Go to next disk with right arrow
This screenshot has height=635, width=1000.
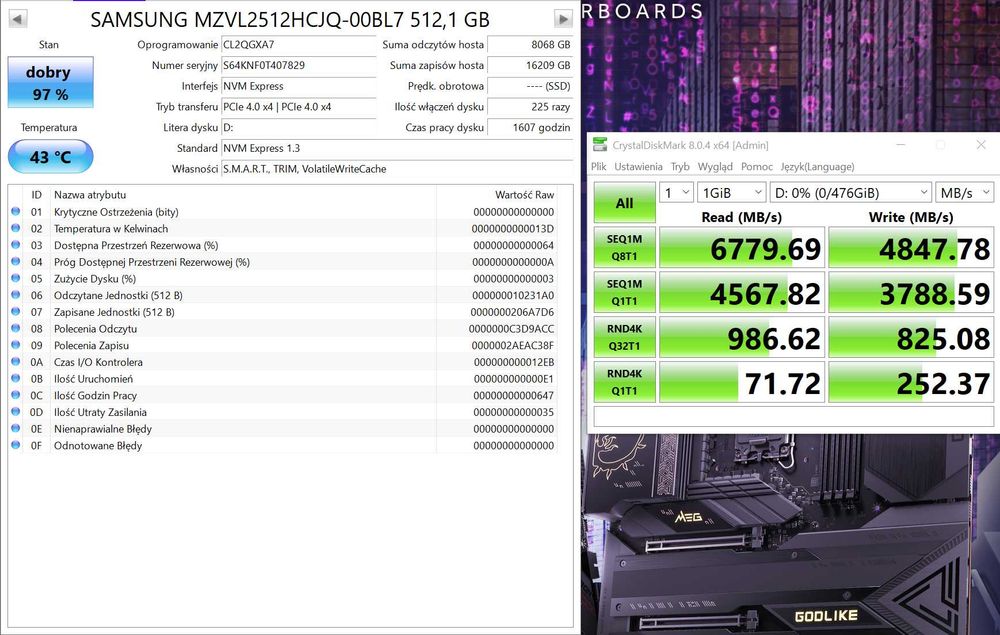point(562,19)
